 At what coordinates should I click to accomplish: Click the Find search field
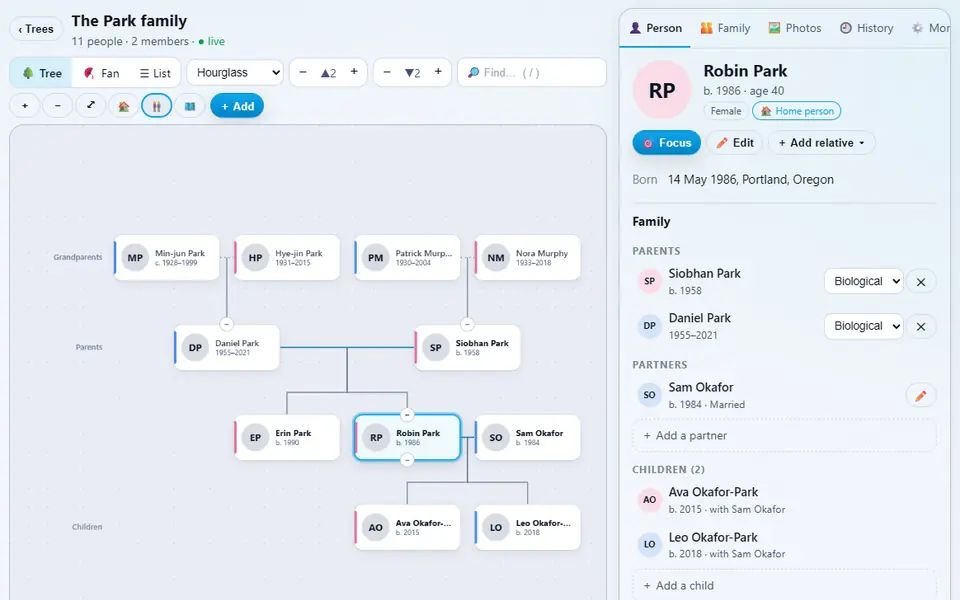[x=531, y=73]
